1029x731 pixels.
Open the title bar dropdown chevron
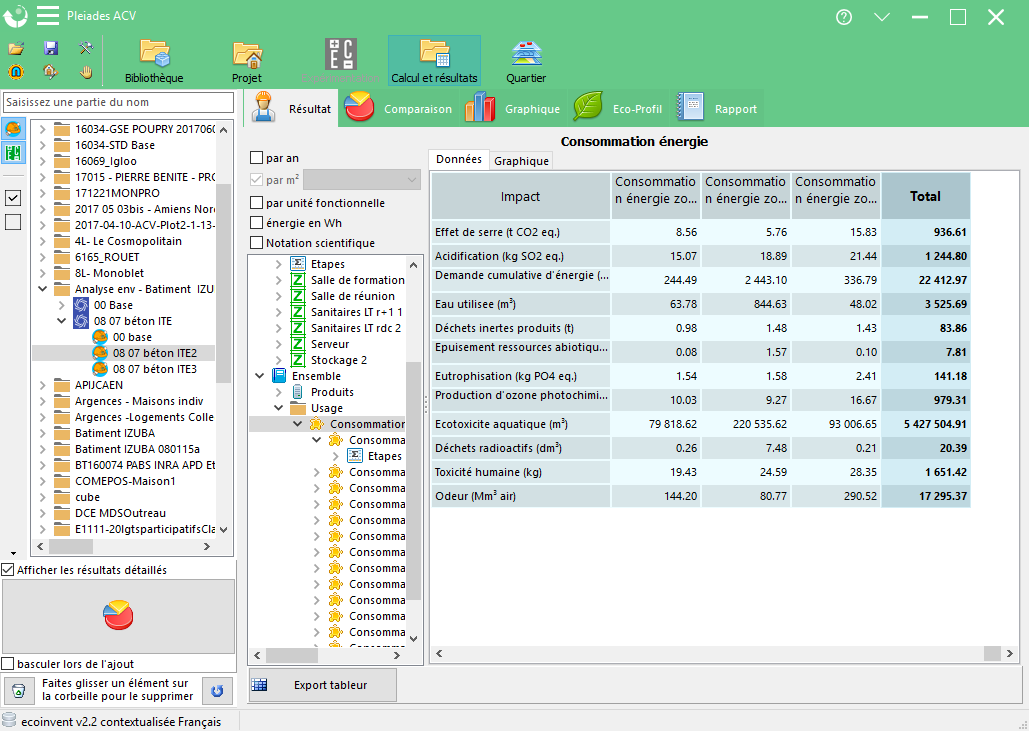882,17
